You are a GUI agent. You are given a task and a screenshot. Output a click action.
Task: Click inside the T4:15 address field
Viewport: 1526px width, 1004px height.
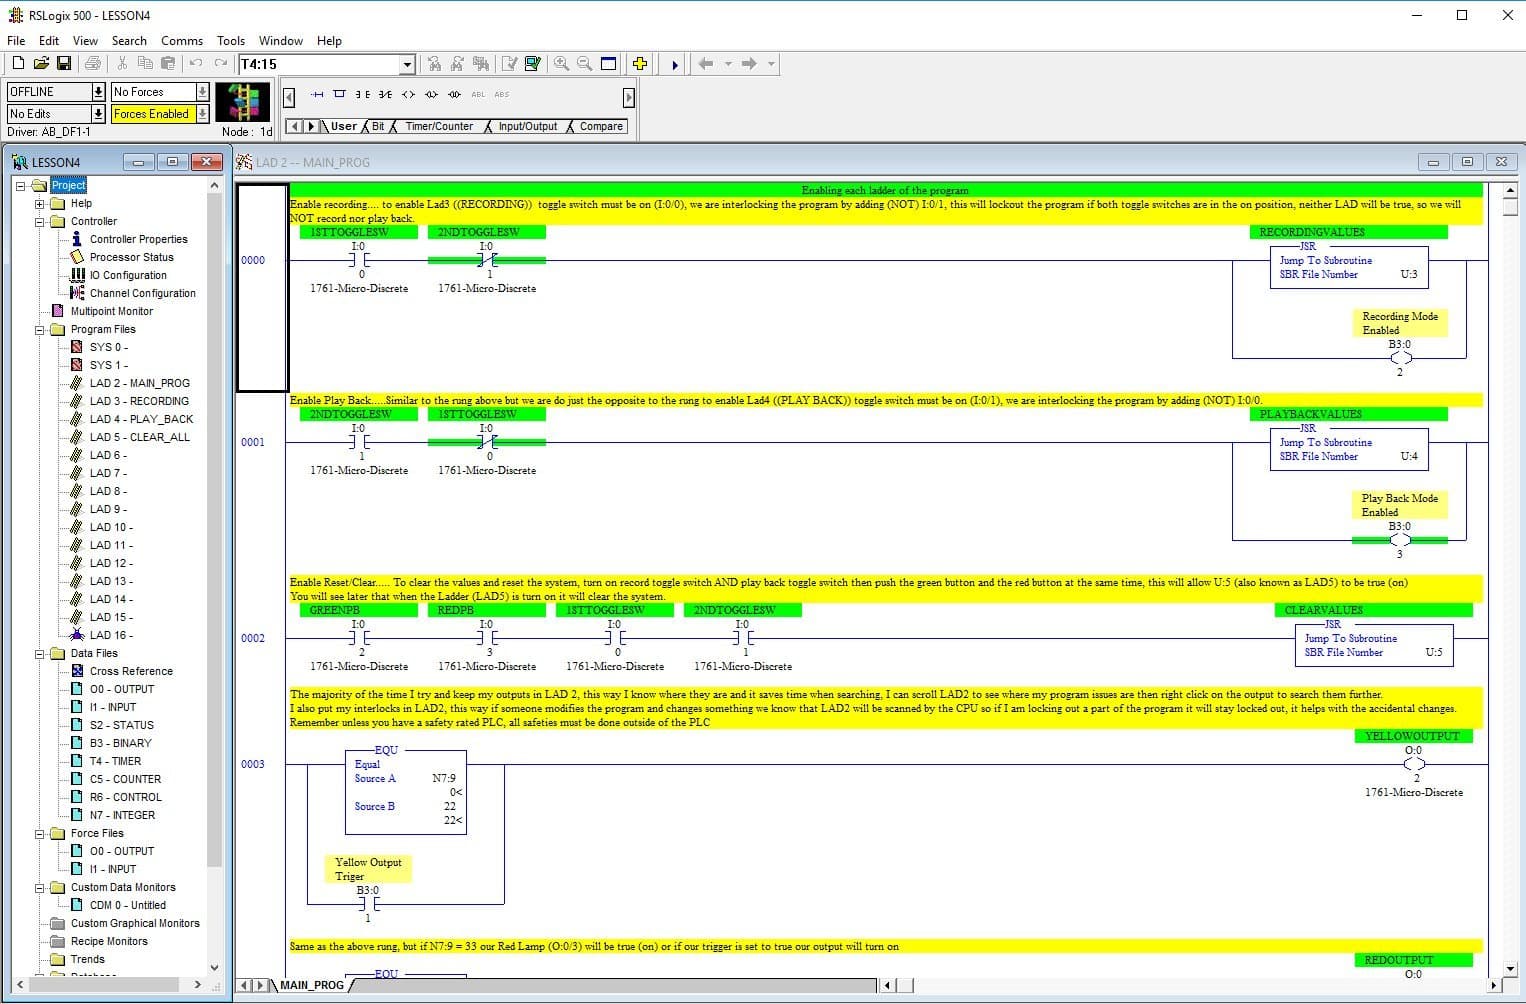point(310,63)
